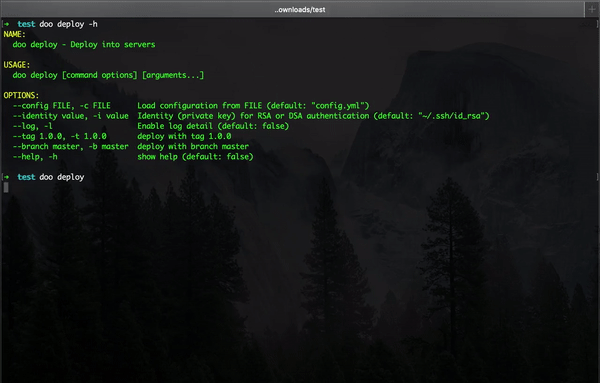Click 'Load configuration from FILE' description
This screenshot has height=383, width=600.
(x=200, y=106)
